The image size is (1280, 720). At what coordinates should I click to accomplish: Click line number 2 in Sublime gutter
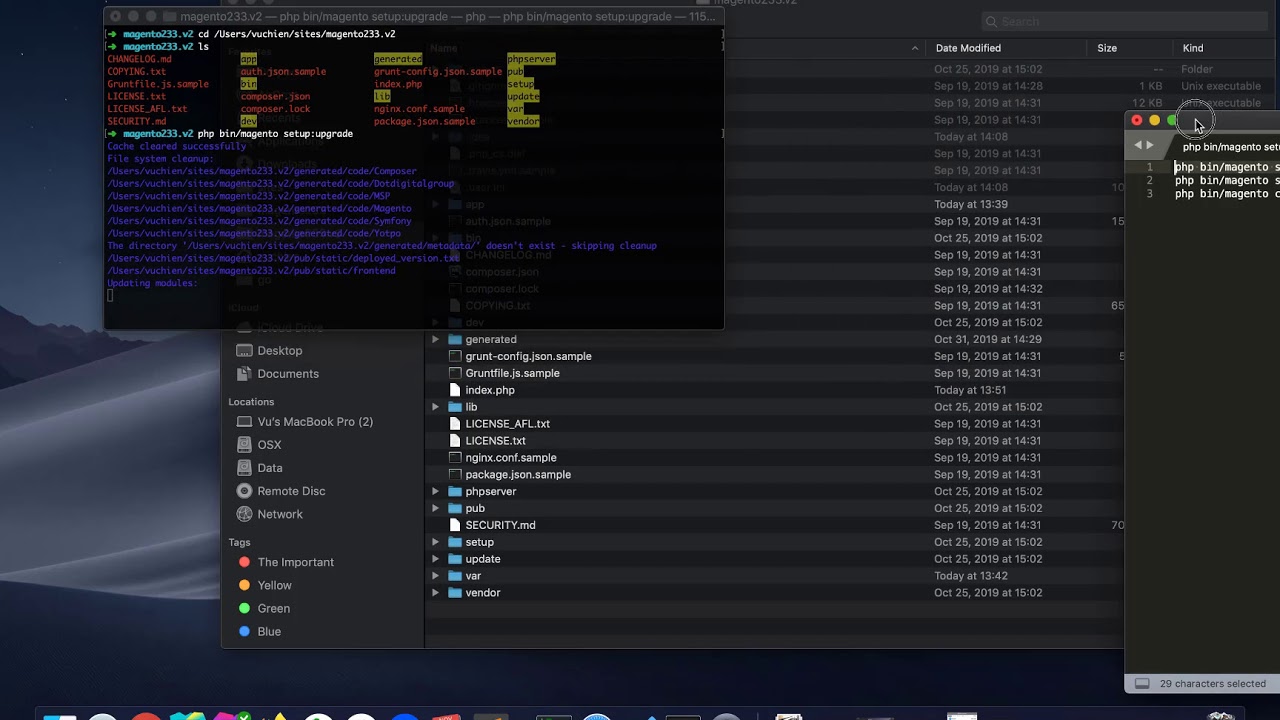pyautogui.click(x=1149, y=181)
